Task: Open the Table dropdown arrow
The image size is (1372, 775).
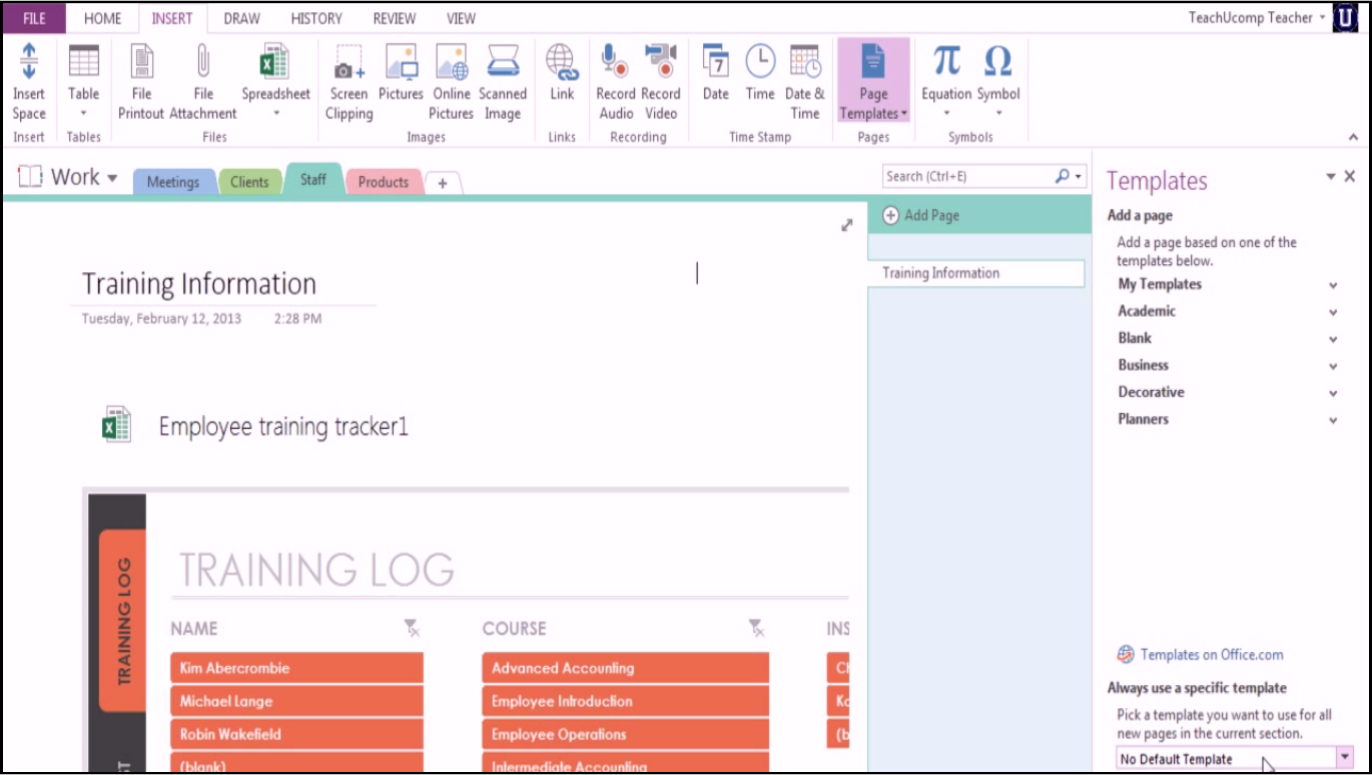Action: pyautogui.click(x=83, y=112)
